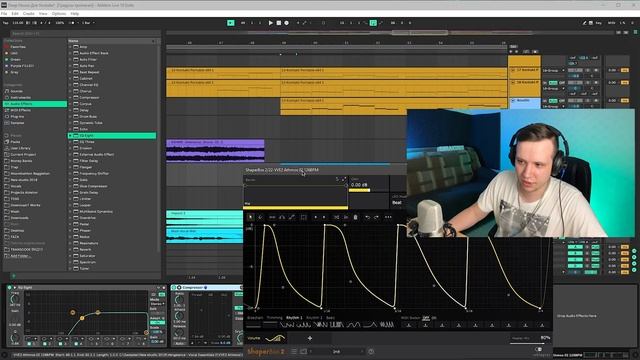Toggle the Key map mode button
The height and width of the screenshot is (360, 640).
(x=599, y=23)
